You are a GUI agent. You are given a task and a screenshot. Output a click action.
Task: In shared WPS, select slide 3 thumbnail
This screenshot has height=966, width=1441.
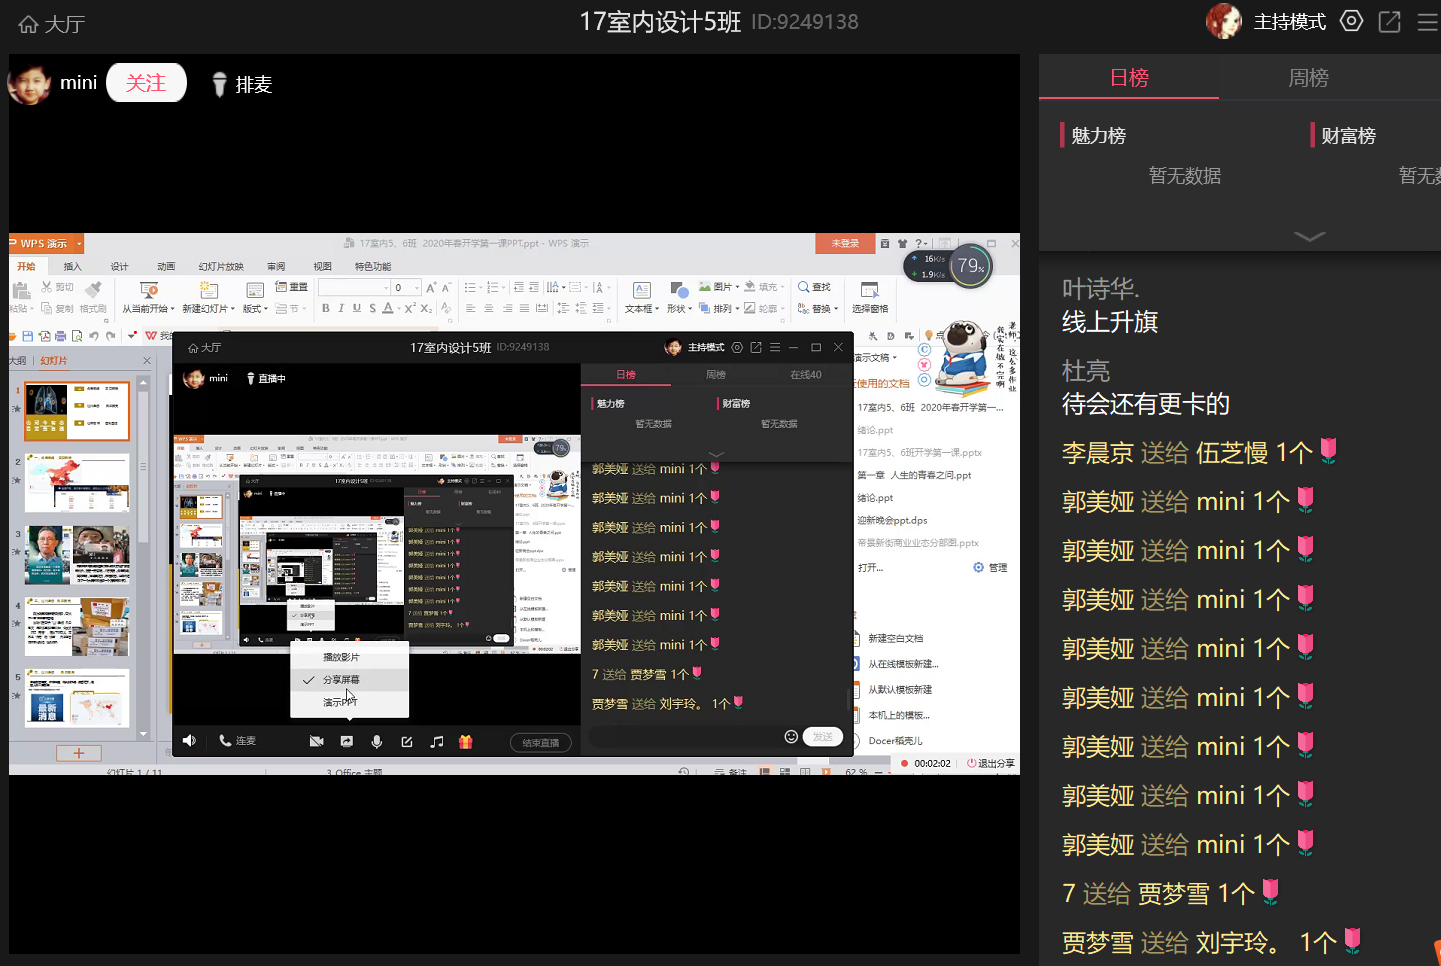point(77,555)
